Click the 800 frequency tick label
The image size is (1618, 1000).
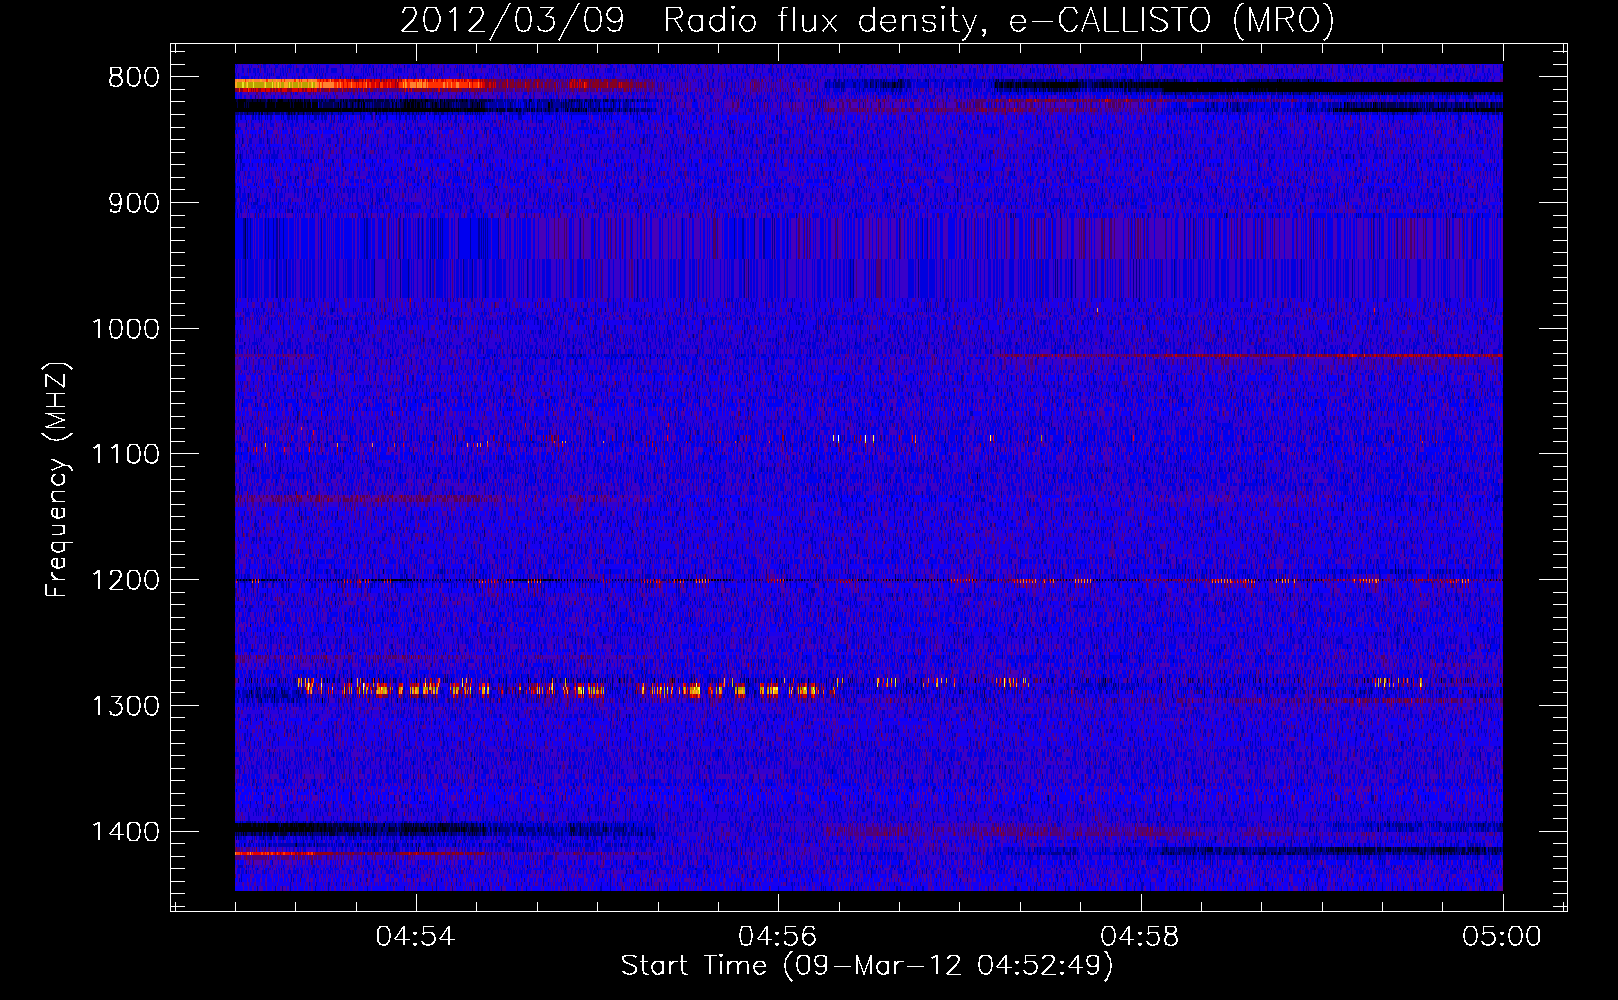click(x=133, y=78)
